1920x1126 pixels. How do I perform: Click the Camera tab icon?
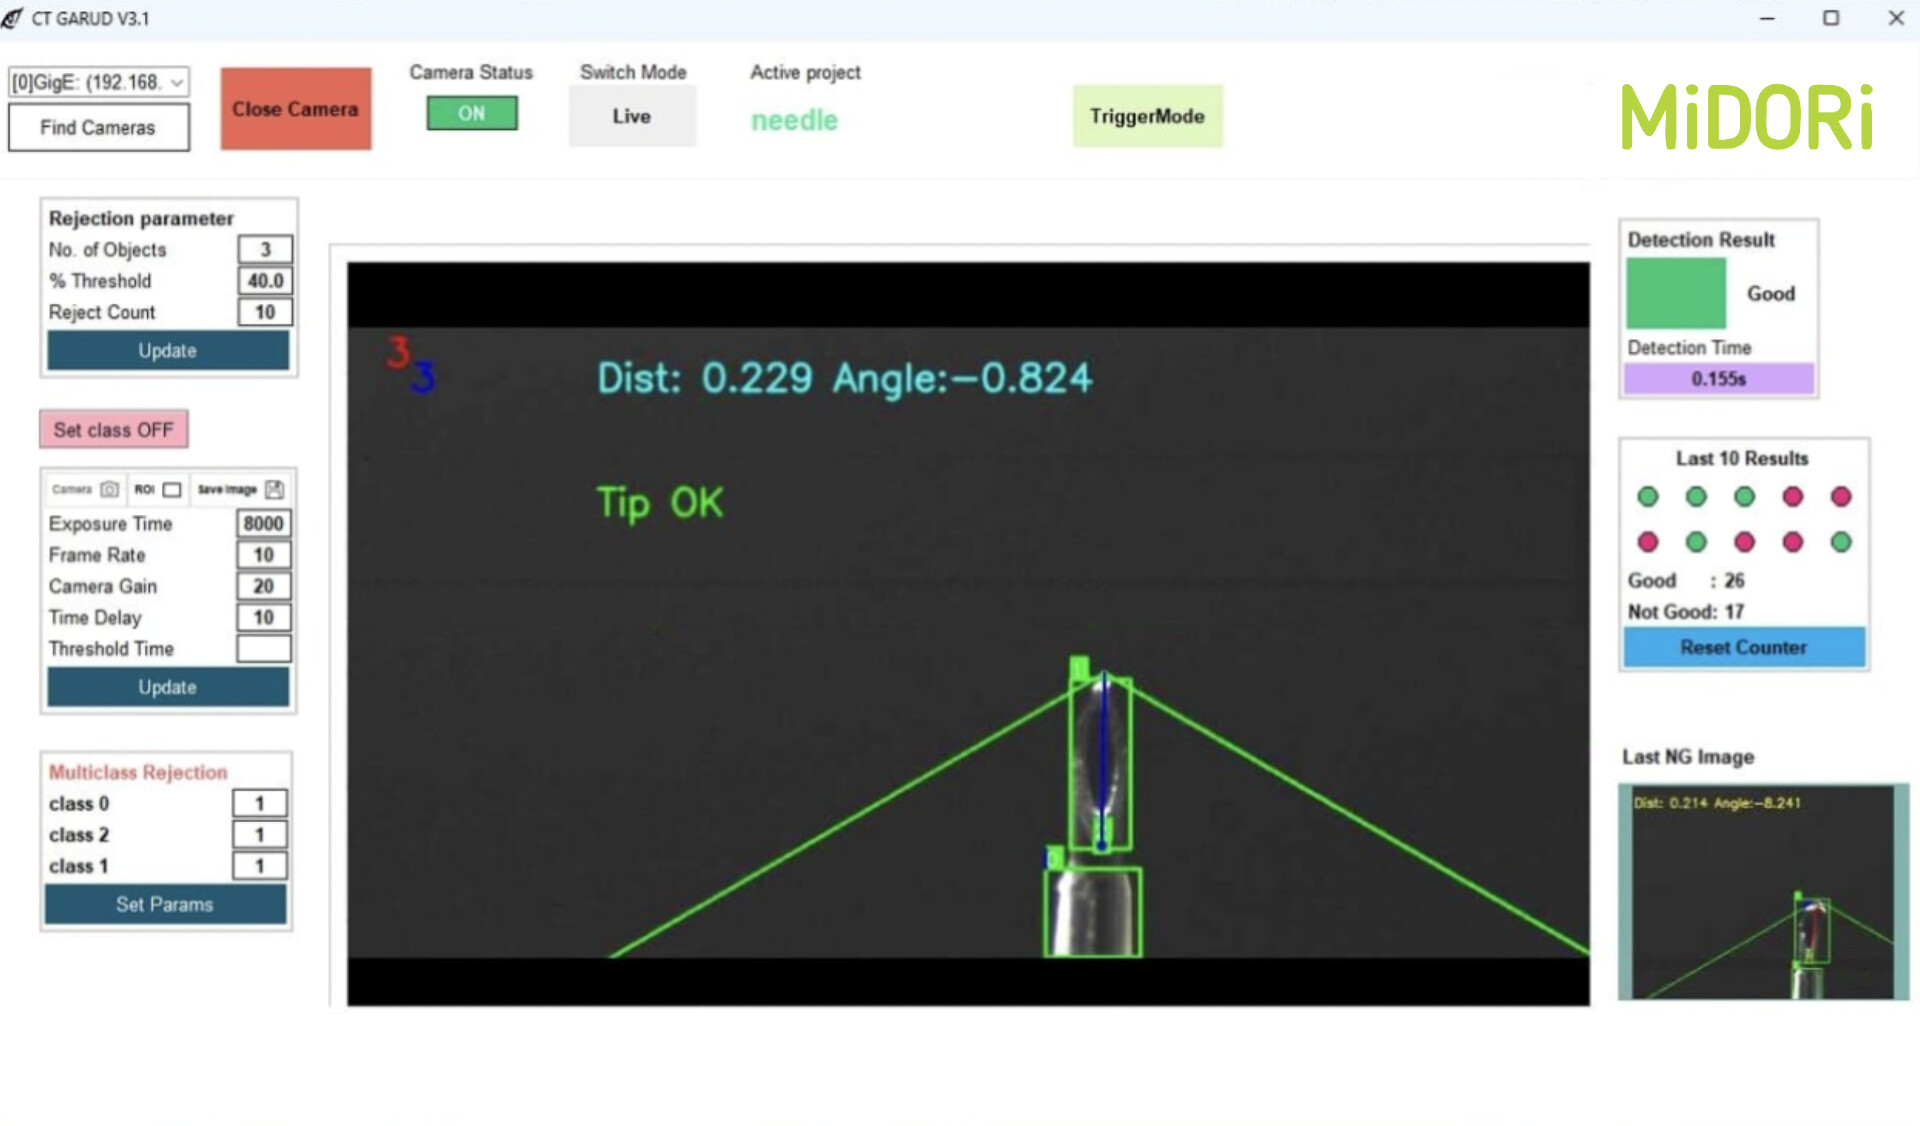pyautogui.click(x=109, y=489)
